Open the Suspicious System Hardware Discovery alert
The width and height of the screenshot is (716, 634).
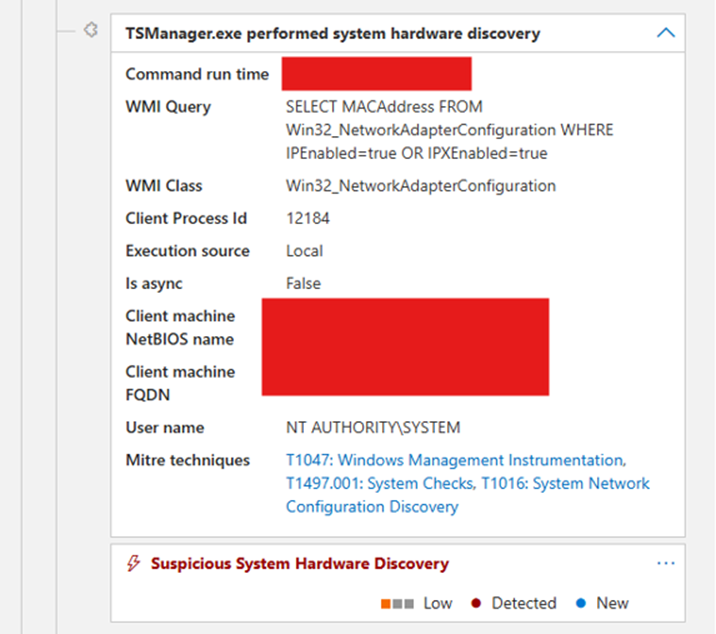coord(299,564)
